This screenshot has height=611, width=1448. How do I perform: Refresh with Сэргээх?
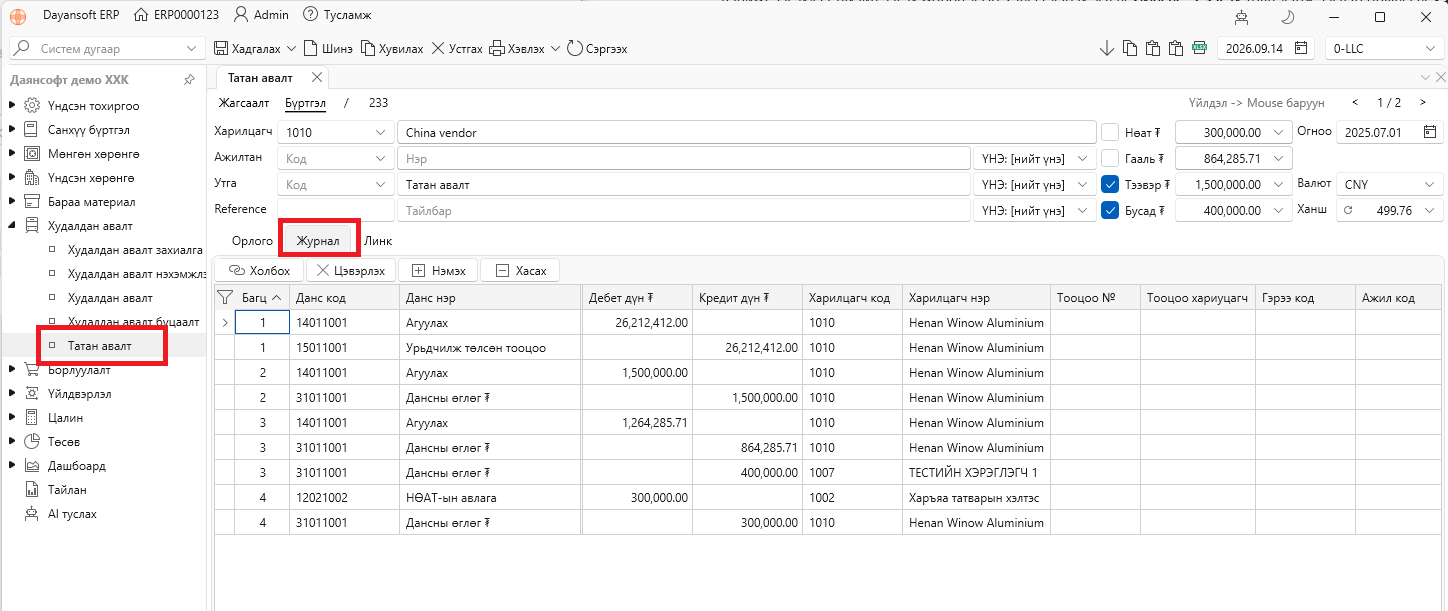click(597, 48)
